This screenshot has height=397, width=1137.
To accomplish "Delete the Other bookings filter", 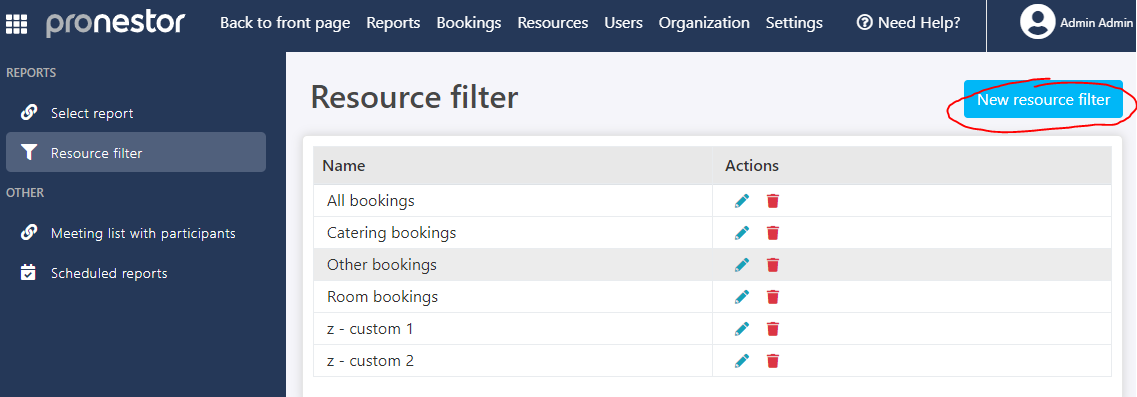I will click(x=773, y=265).
